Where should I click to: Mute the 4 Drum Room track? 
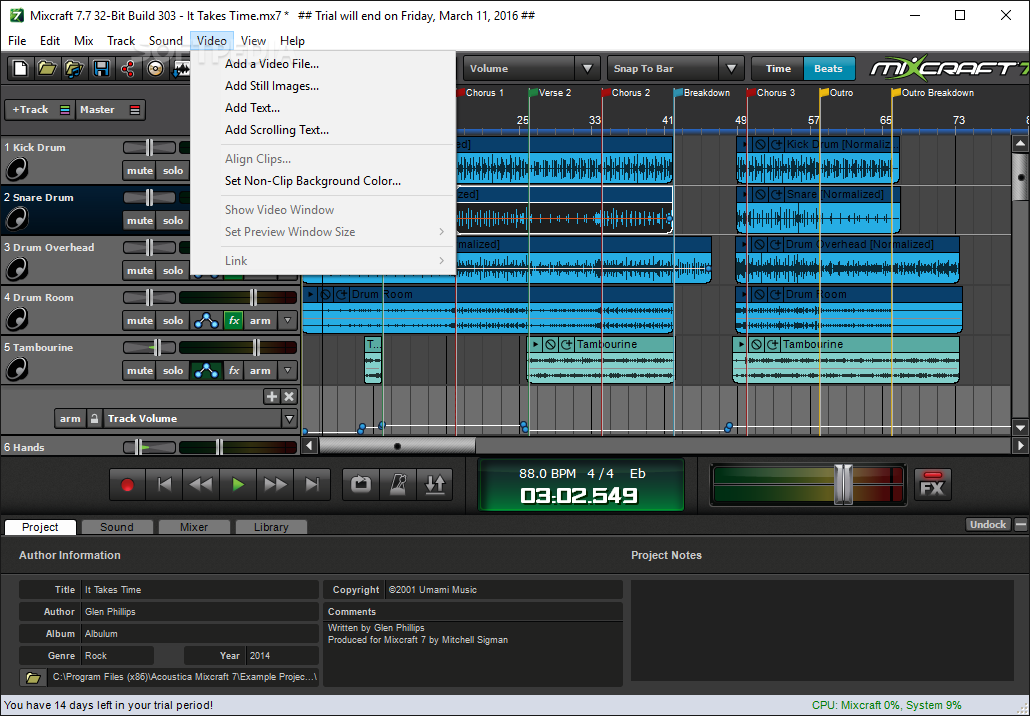coord(140,321)
